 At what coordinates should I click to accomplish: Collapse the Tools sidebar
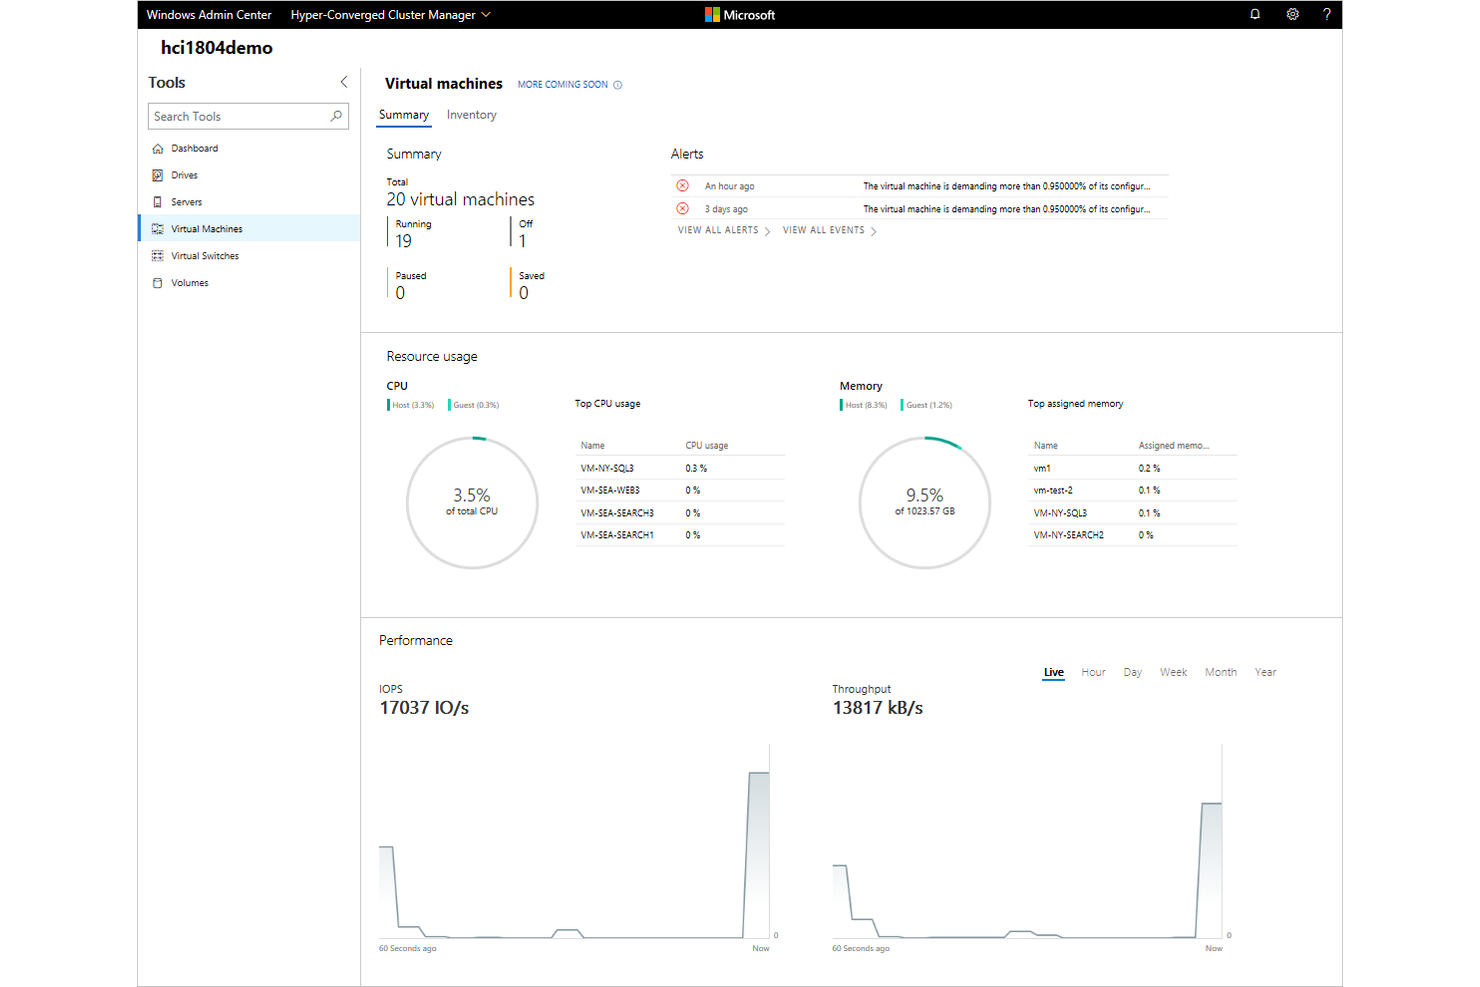pyautogui.click(x=343, y=82)
